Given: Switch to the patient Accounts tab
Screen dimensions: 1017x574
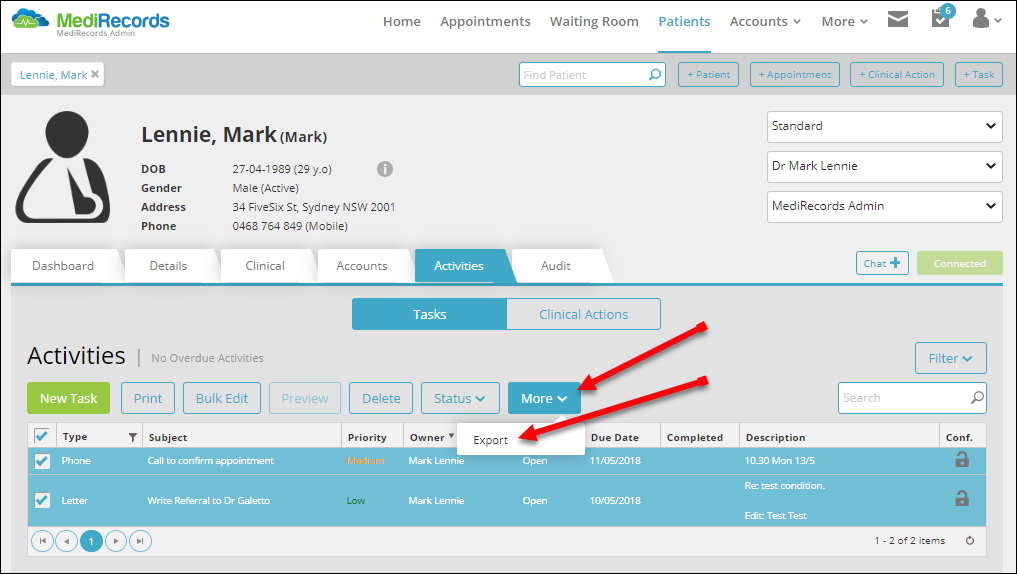Looking at the screenshot, I should (x=361, y=265).
